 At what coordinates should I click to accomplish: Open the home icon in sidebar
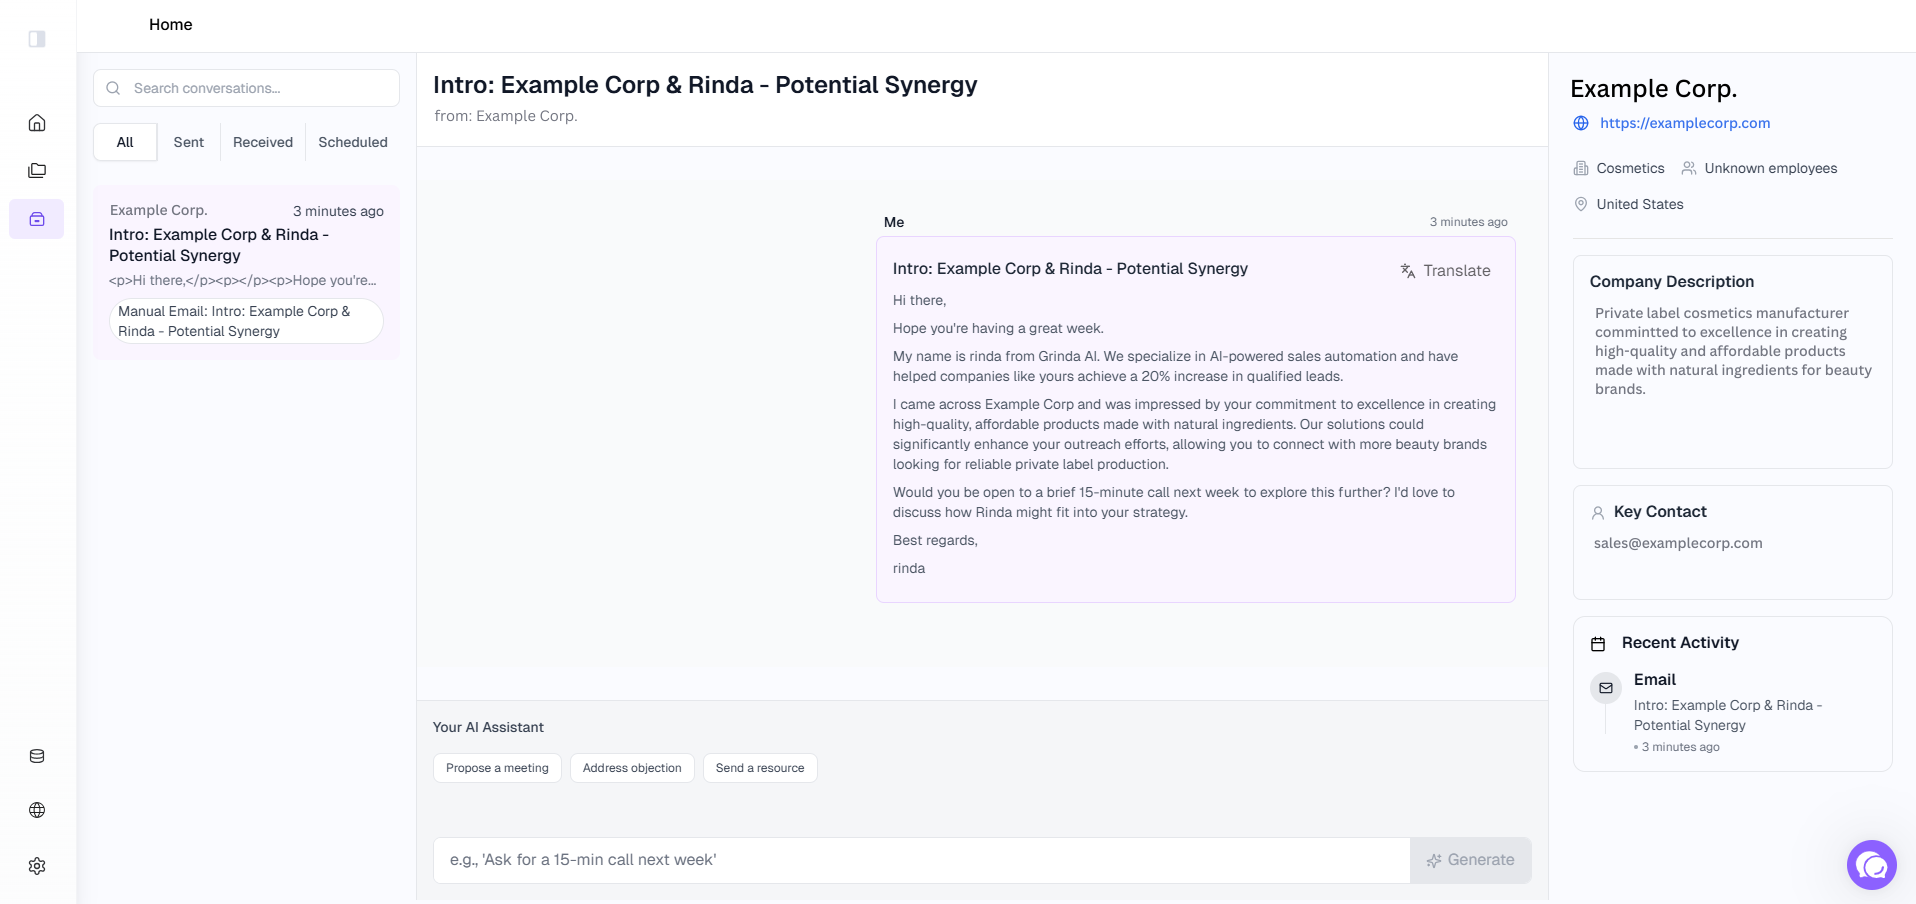[37, 123]
